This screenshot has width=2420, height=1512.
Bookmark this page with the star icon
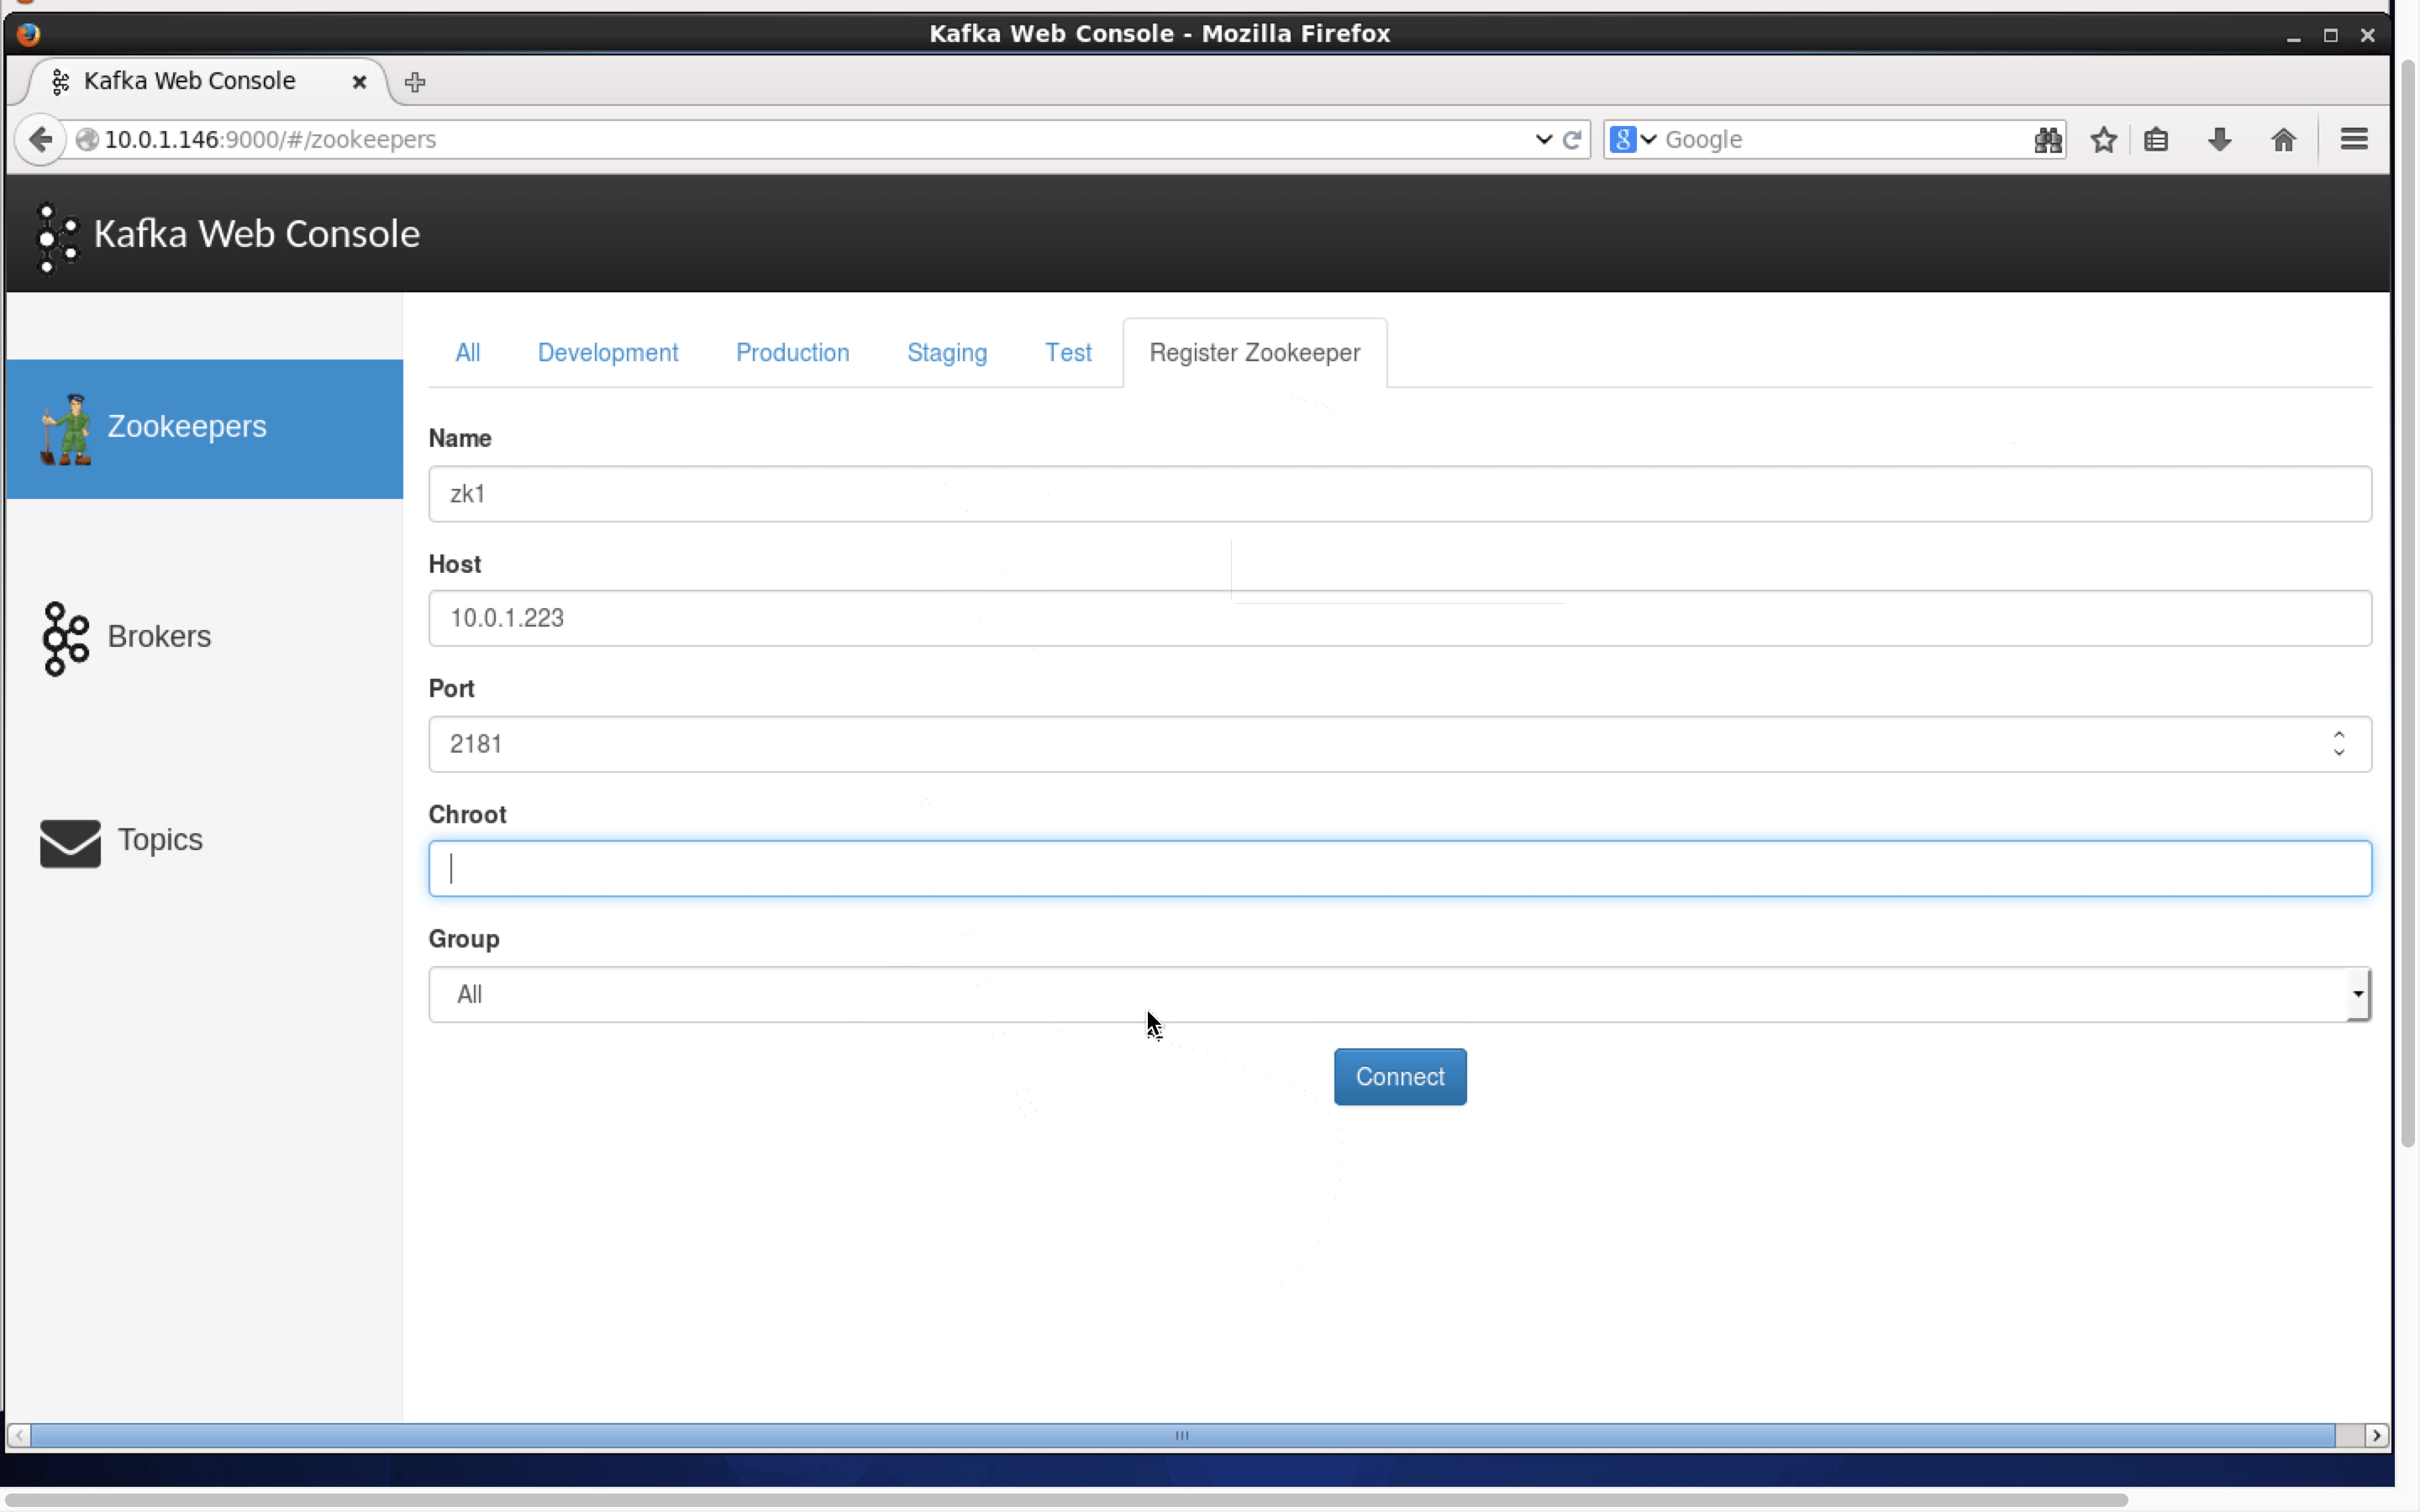[2103, 140]
